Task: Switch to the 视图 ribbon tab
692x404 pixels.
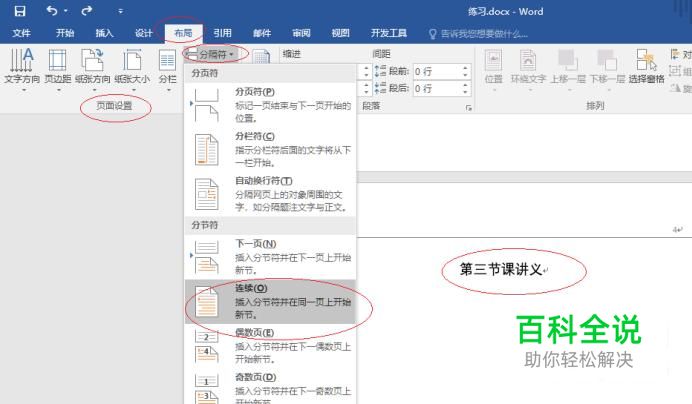Action: (x=341, y=33)
